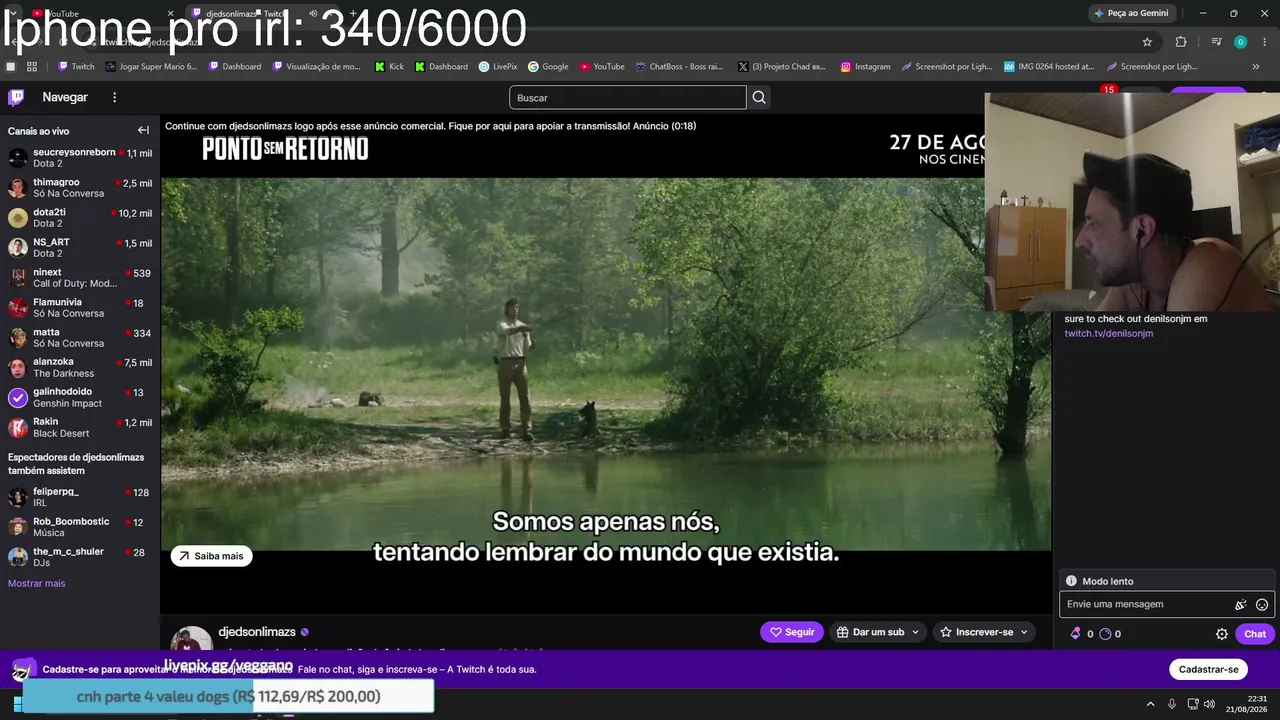Viewport: 1280px width, 720px height.
Task: Click the Buscar search field
Action: click(x=628, y=97)
